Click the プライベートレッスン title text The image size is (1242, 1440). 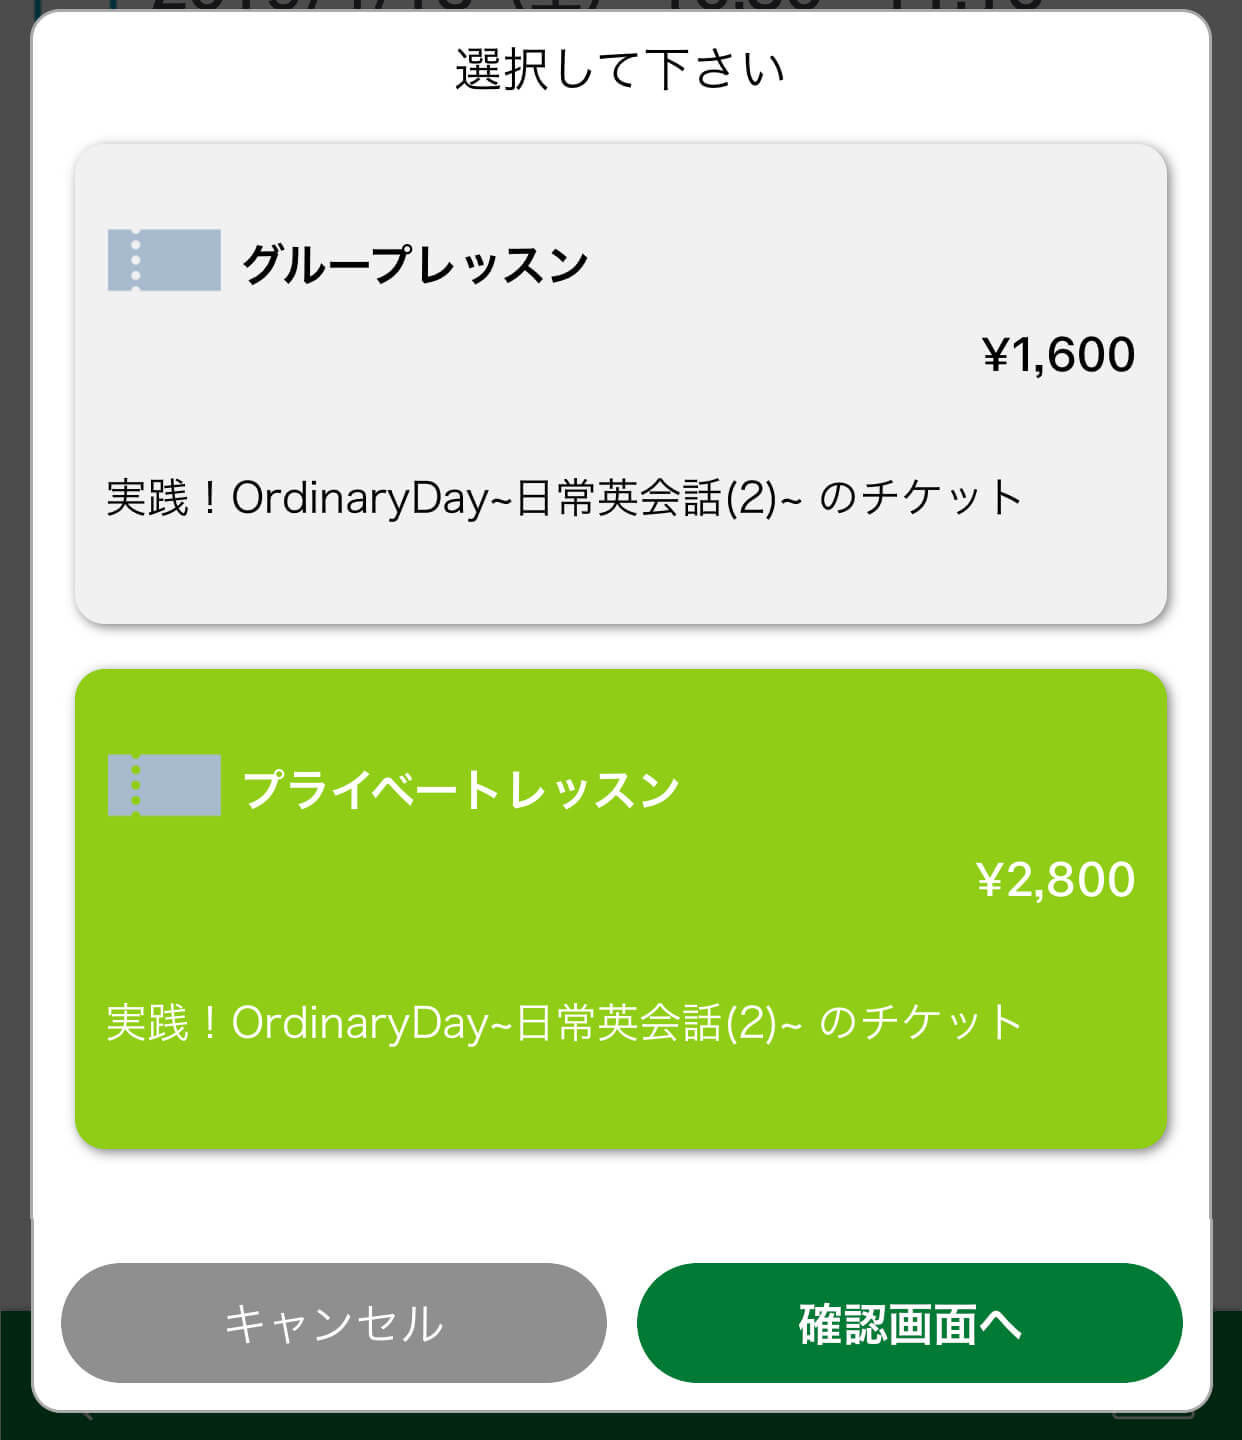[461, 790]
